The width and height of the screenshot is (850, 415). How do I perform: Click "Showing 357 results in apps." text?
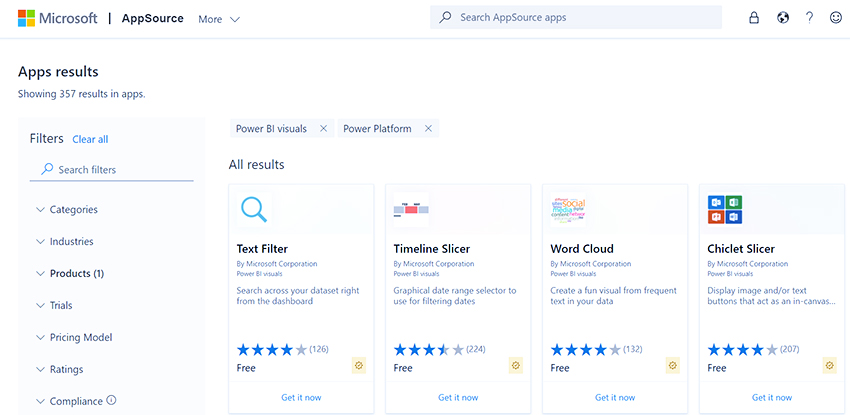point(81,94)
